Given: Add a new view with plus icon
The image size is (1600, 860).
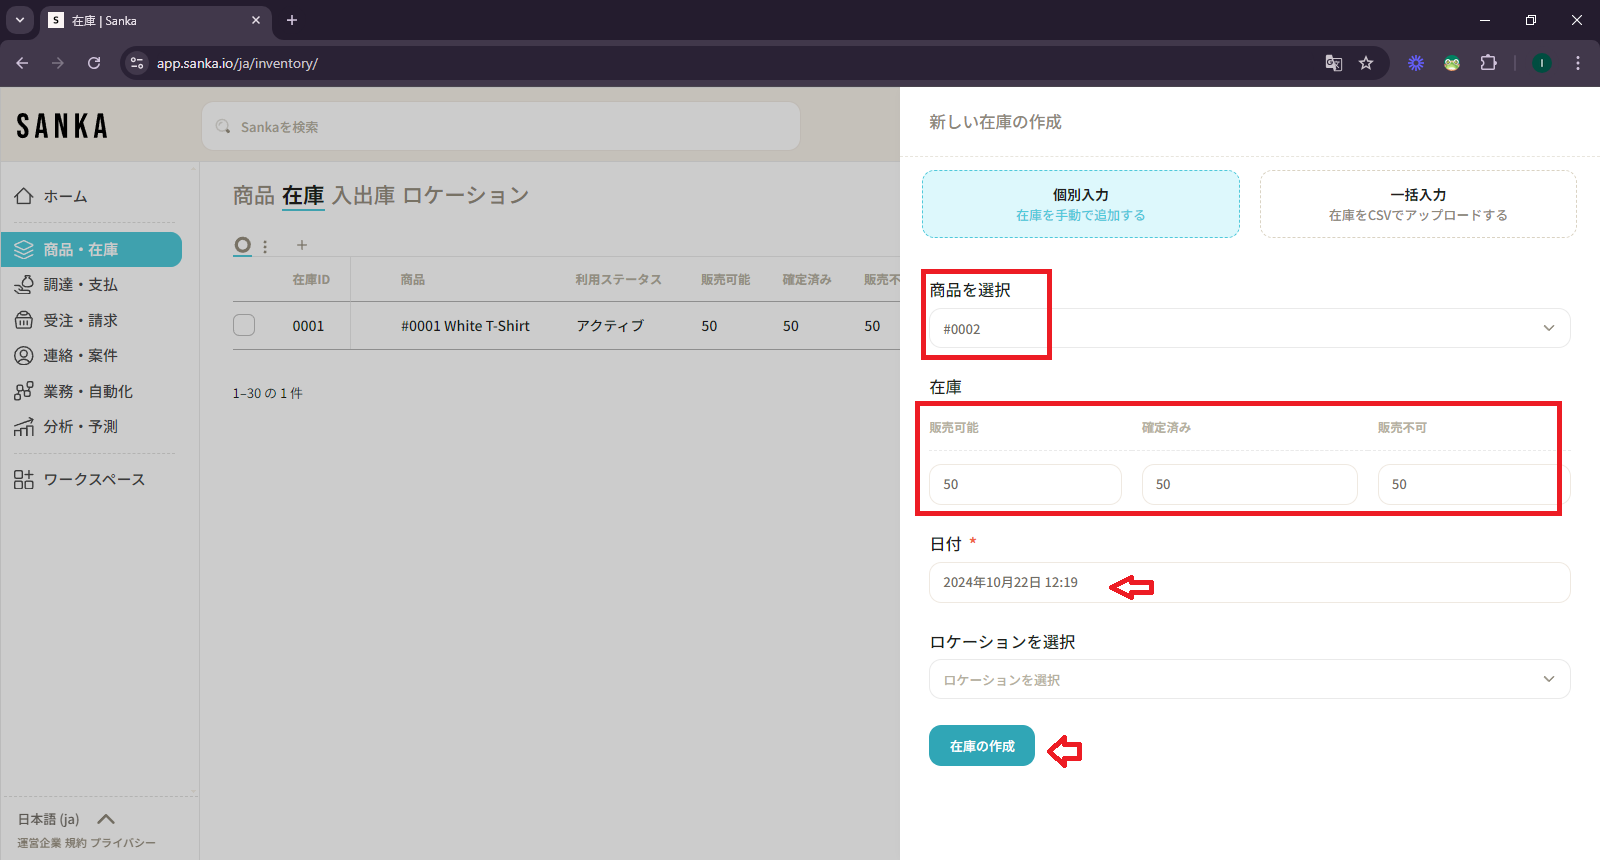Looking at the screenshot, I should pos(302,245).
